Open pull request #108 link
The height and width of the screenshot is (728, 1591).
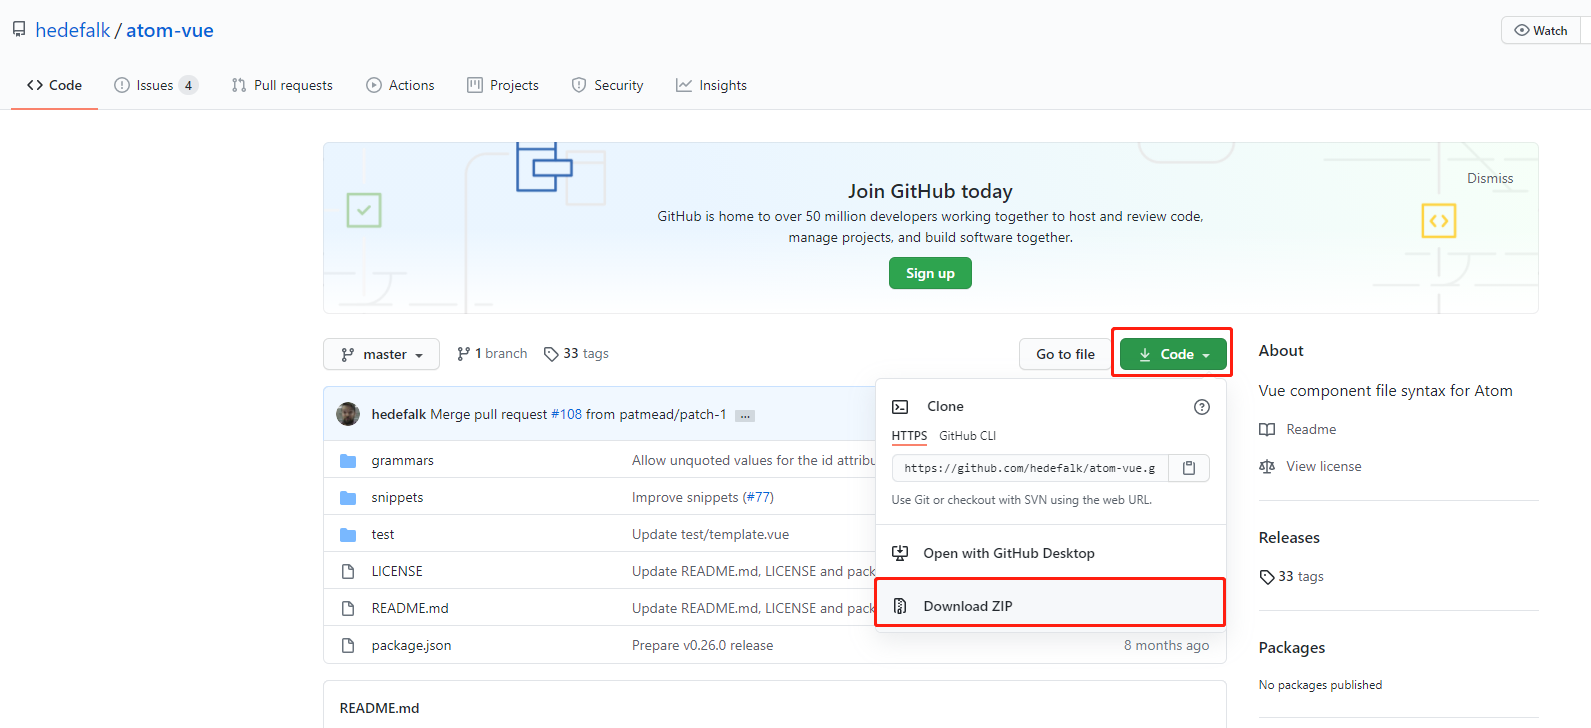coord(566,414)
